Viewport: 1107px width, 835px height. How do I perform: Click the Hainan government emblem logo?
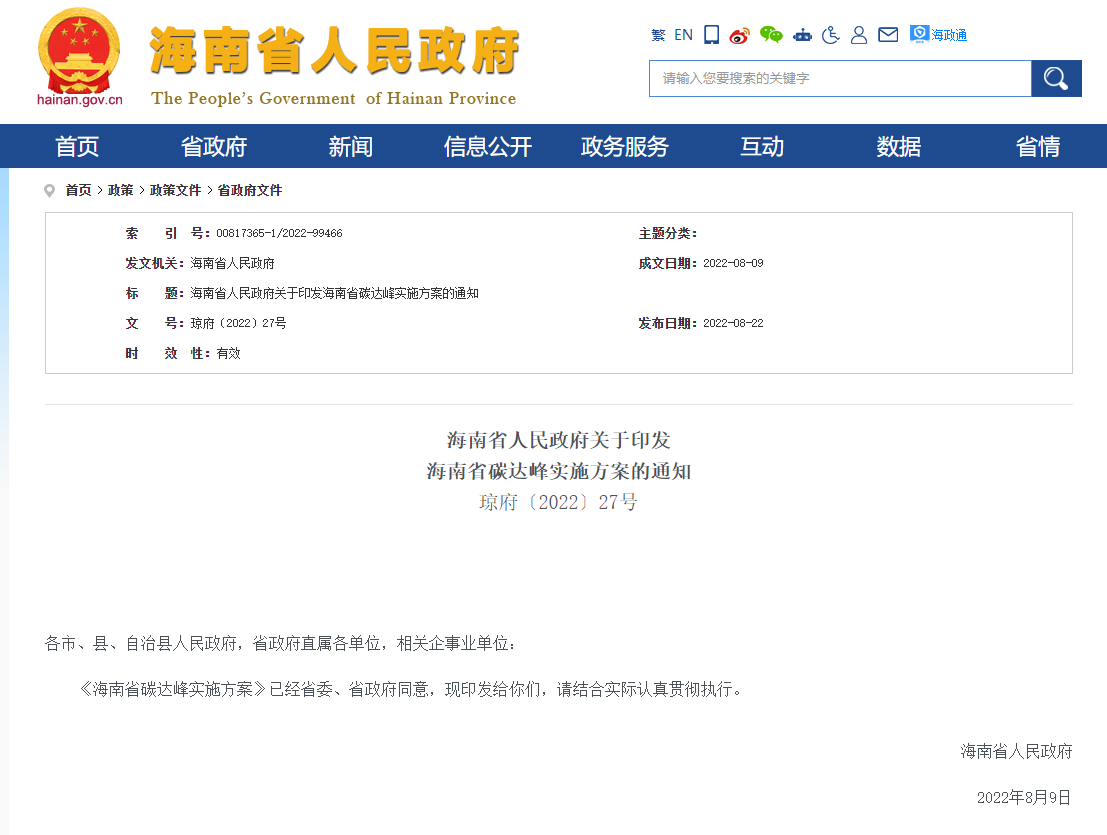pos(79,50)
